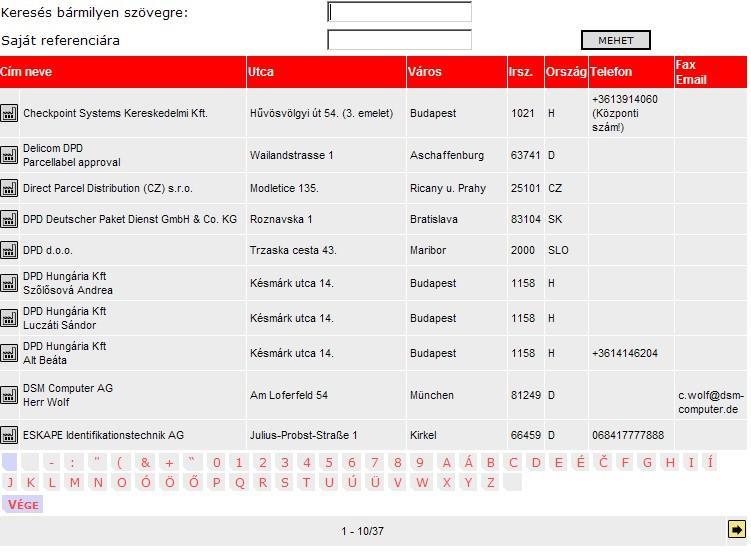Click icon of DPD Deutscher Paket Dienst row
The height and width of the screenshot is (559, 751).
click(9, 219)
